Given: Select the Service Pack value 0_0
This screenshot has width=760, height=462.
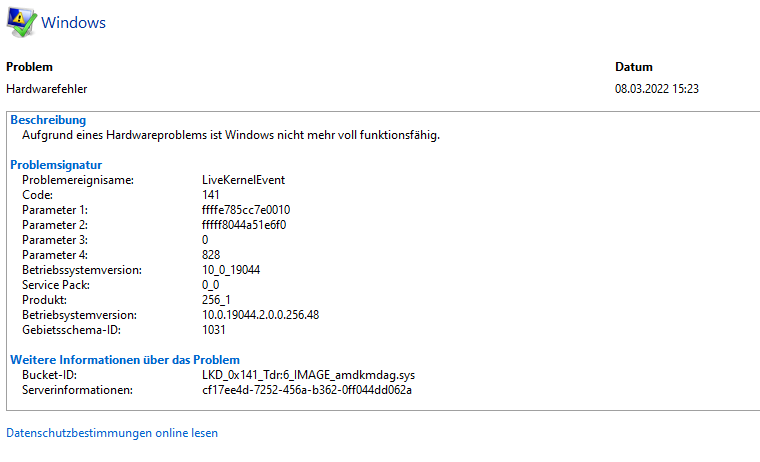Looking at the screenshot, I should 210,285.
